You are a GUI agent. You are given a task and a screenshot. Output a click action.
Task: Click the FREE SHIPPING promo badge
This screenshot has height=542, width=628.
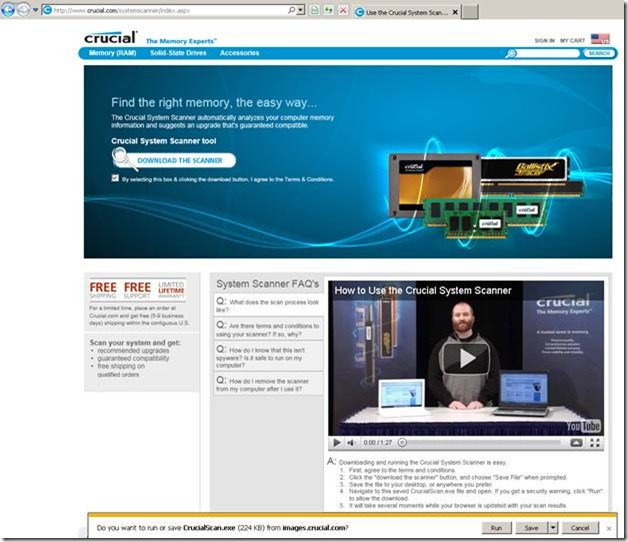103,290
